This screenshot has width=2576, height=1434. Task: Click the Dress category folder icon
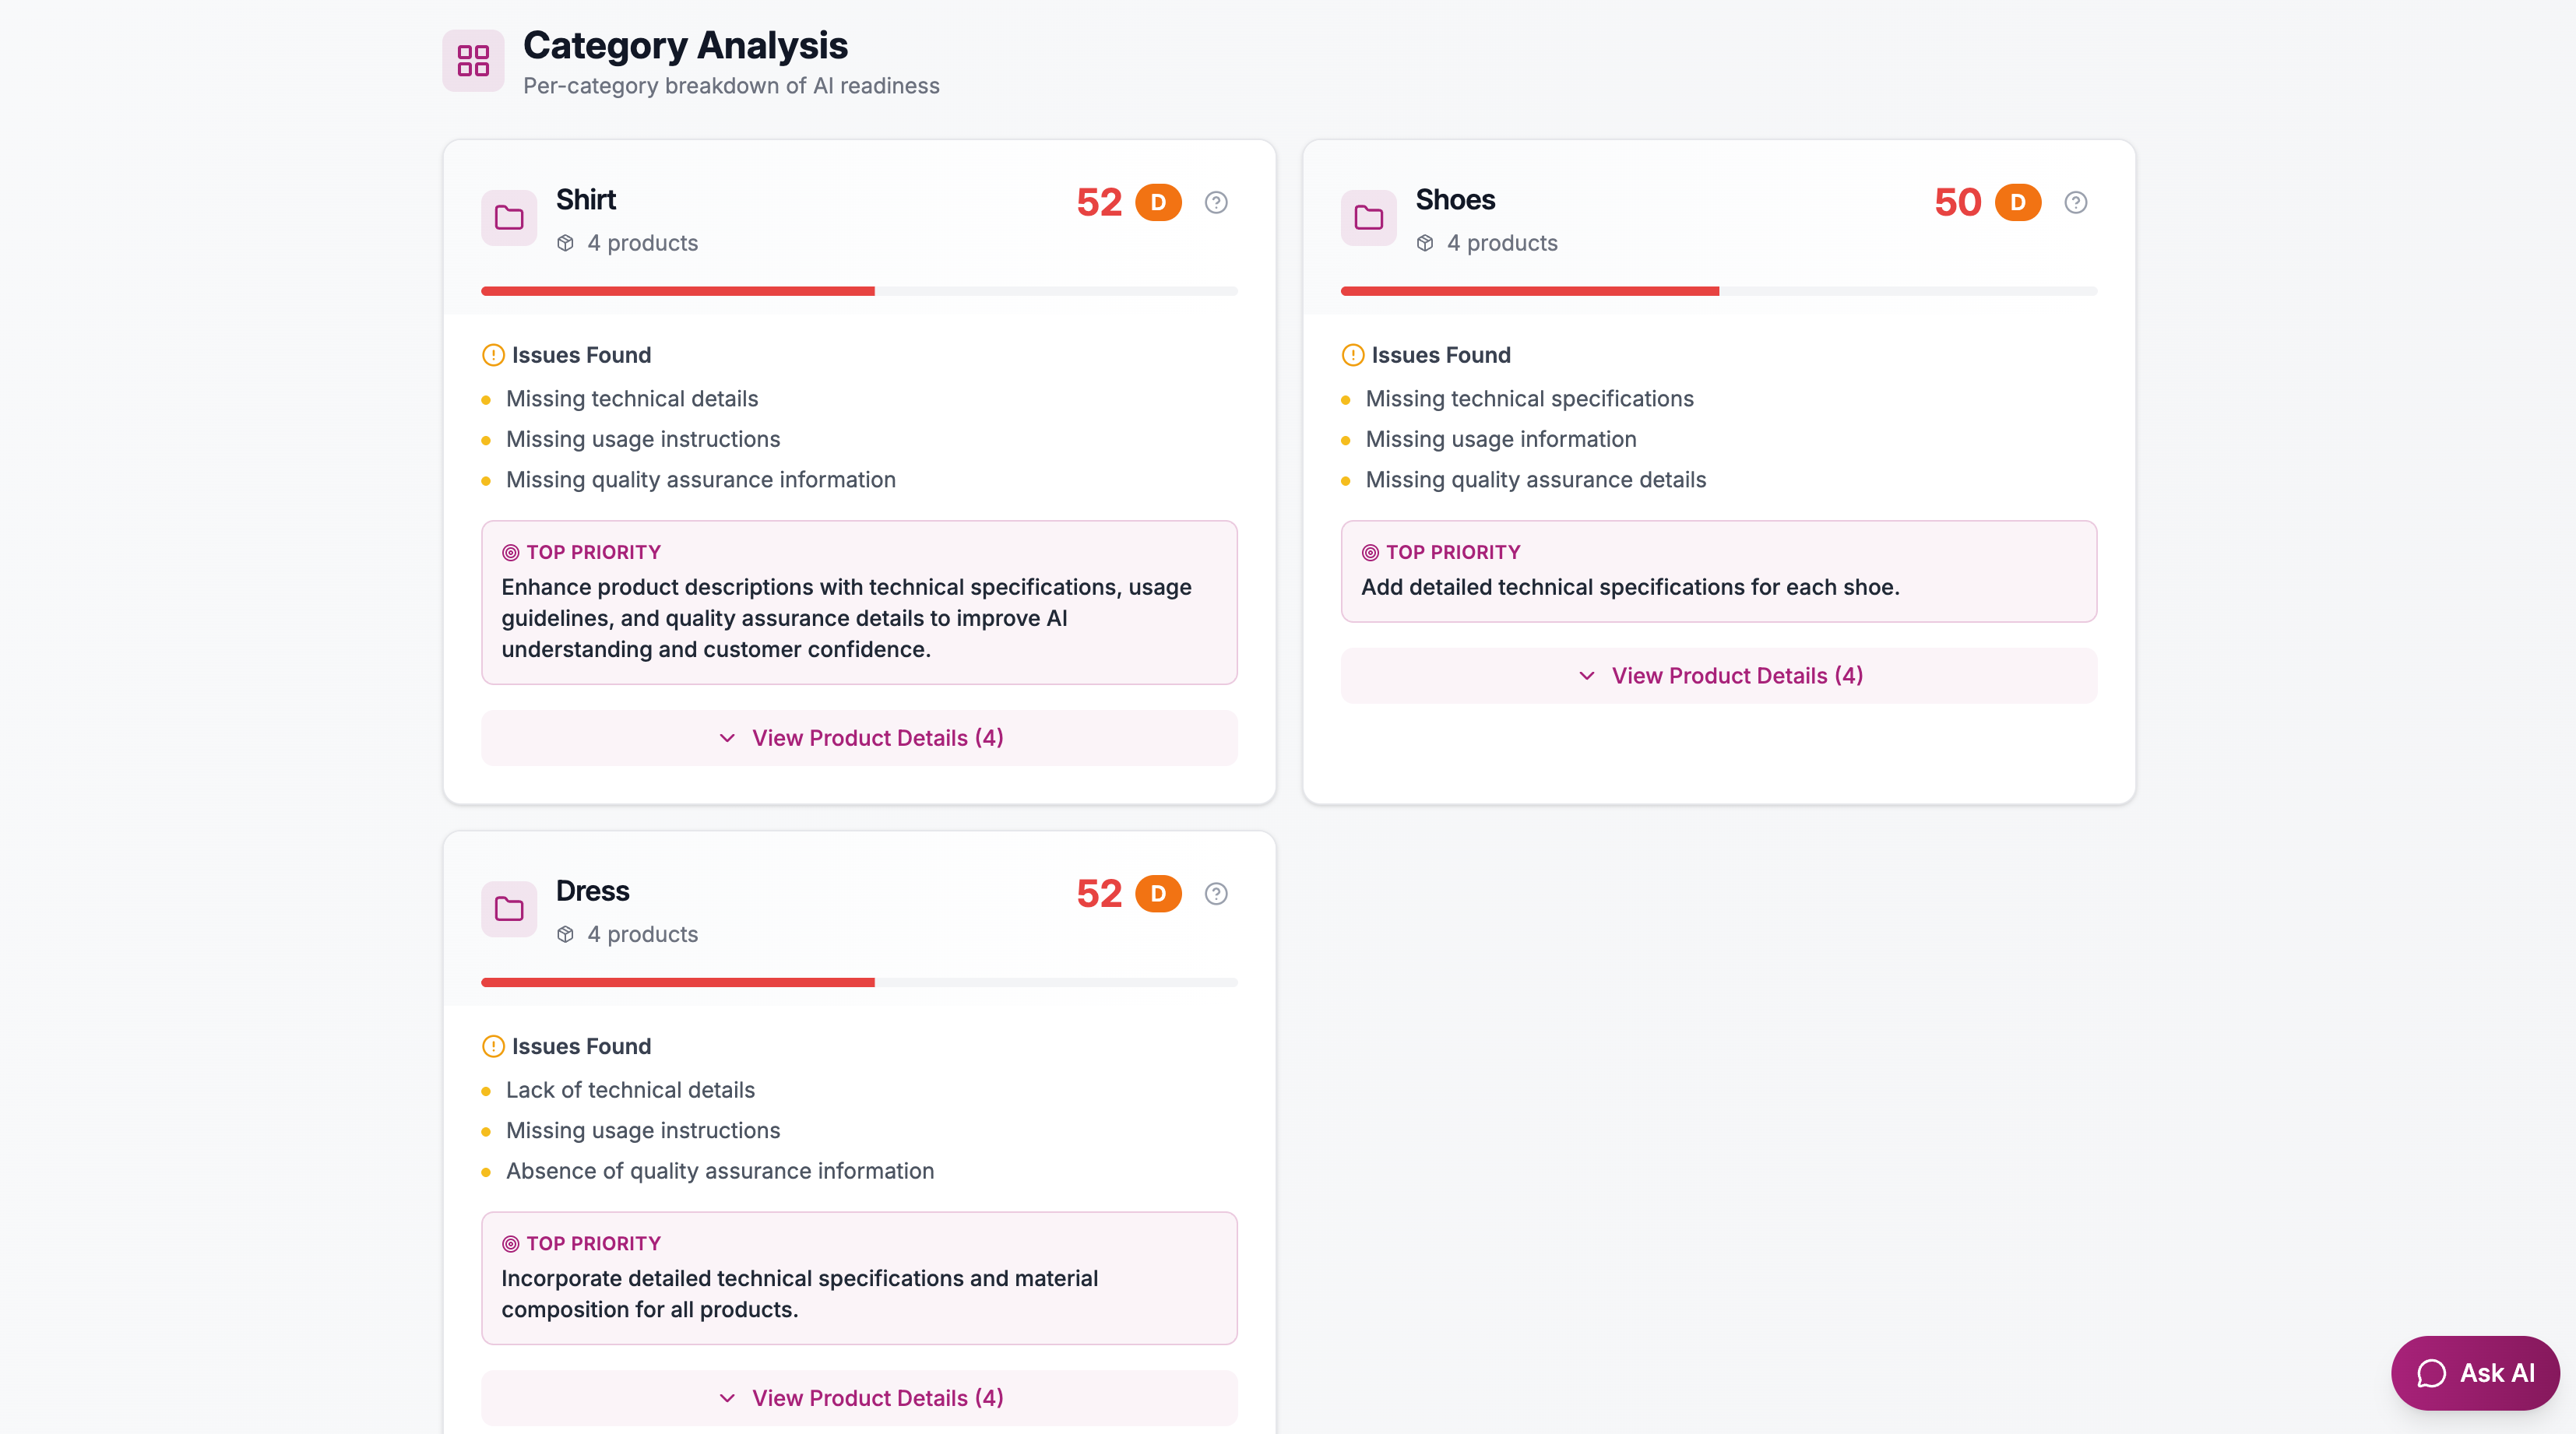(x=508, y=909)
